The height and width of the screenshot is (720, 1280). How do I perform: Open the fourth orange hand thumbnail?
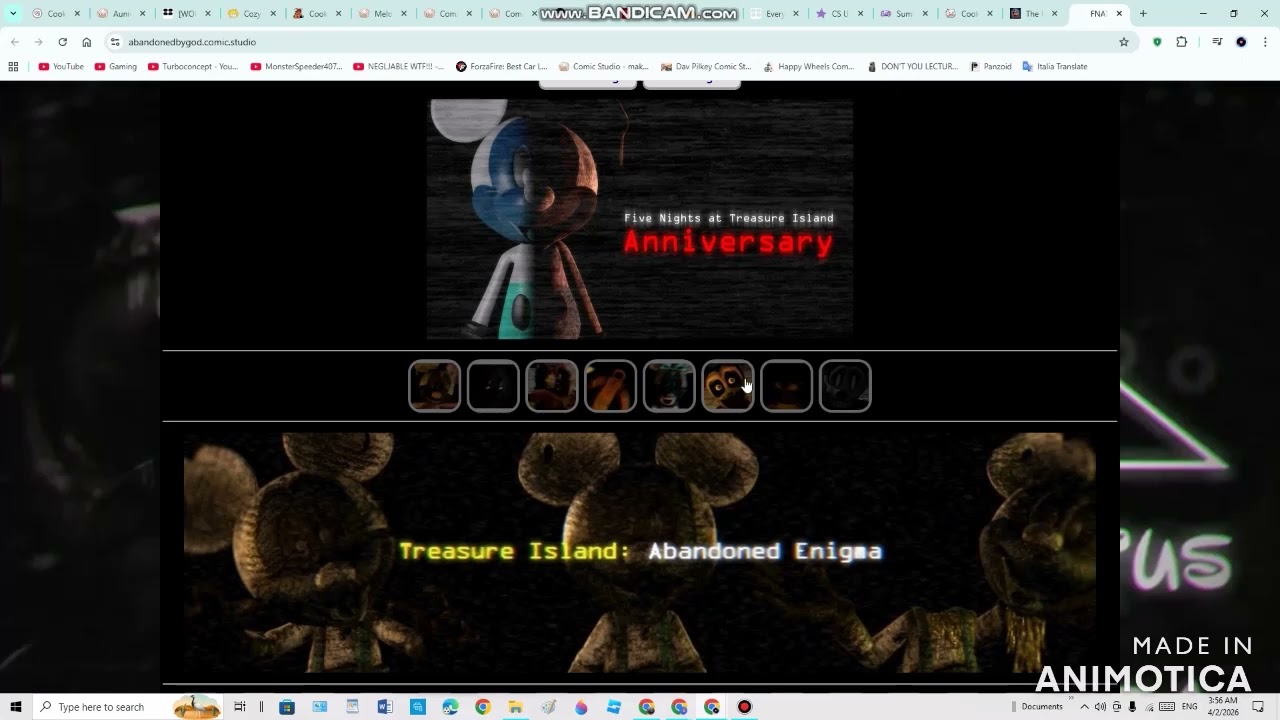[x=610, y=386]
